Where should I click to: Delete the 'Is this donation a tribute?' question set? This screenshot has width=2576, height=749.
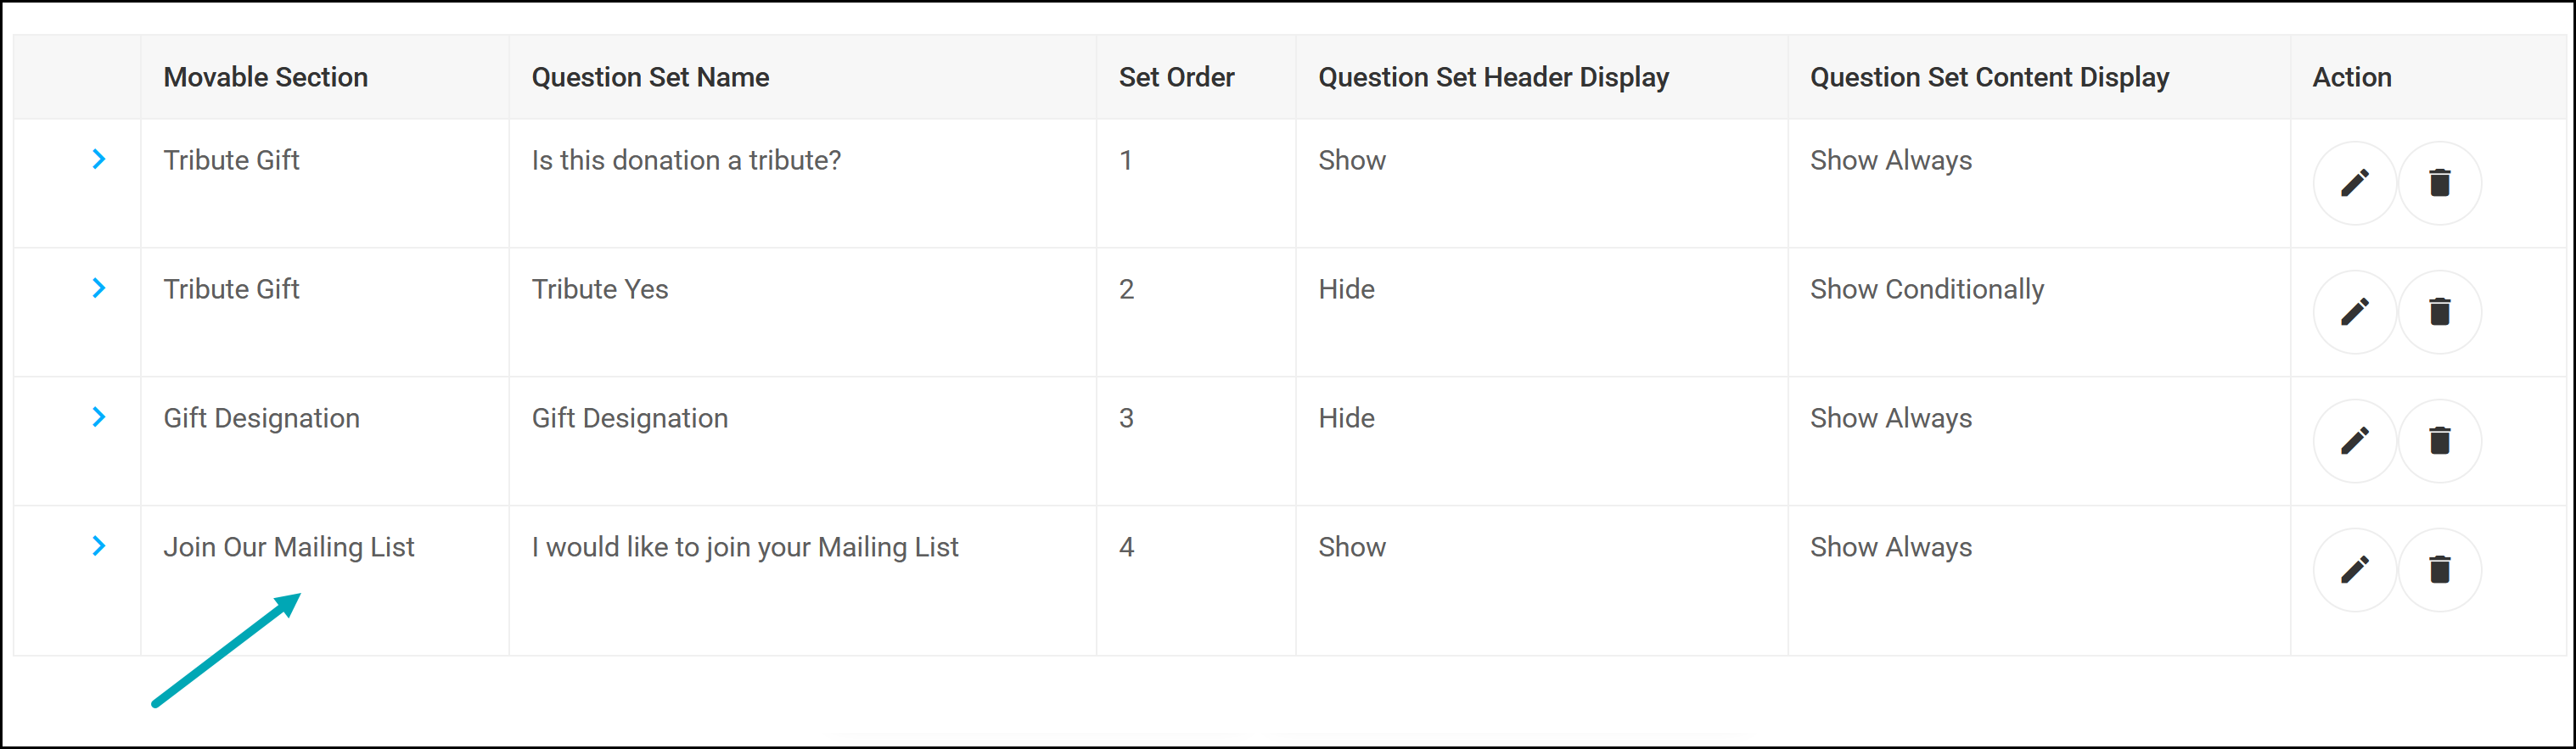pos(2439,183)
